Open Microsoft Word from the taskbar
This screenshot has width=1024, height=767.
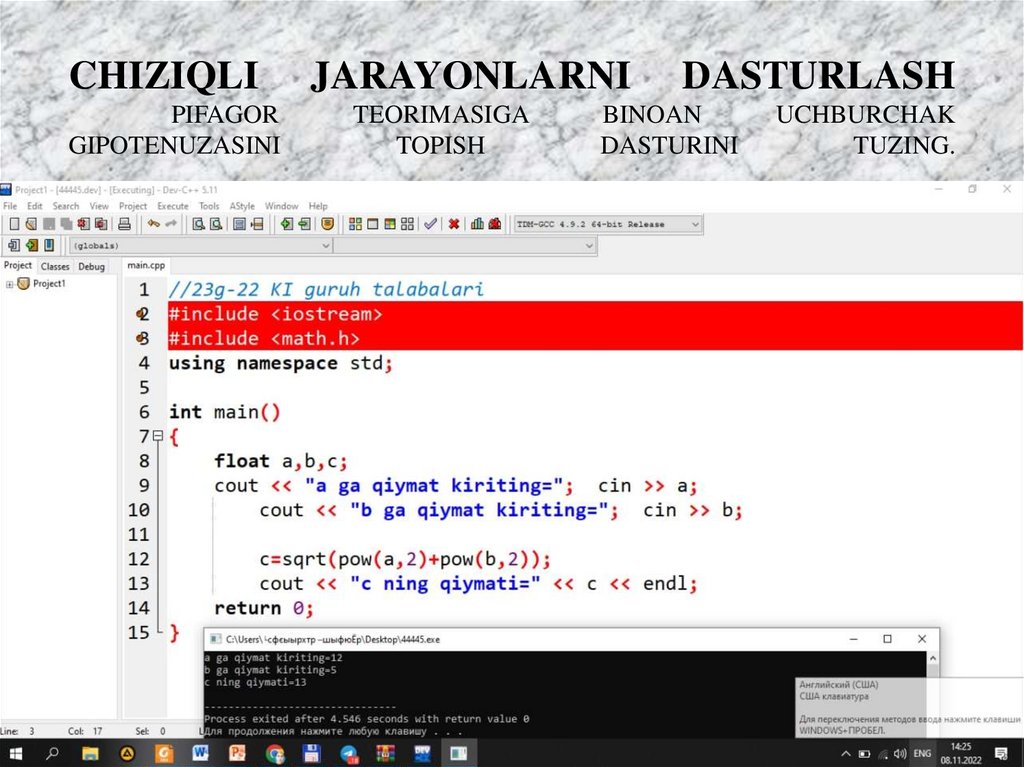click(x=200, y=752)
